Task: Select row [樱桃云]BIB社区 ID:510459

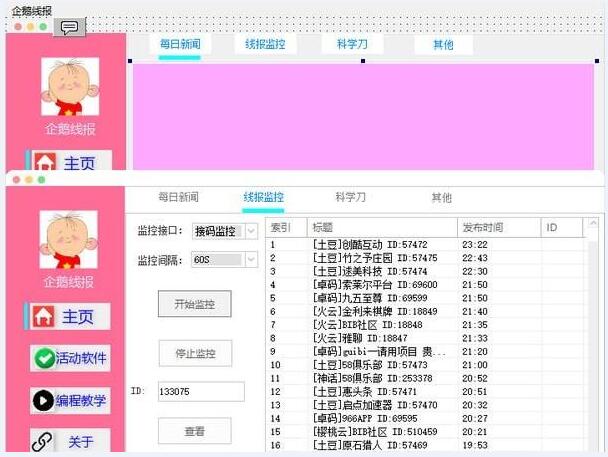Action: click(427, 432)
